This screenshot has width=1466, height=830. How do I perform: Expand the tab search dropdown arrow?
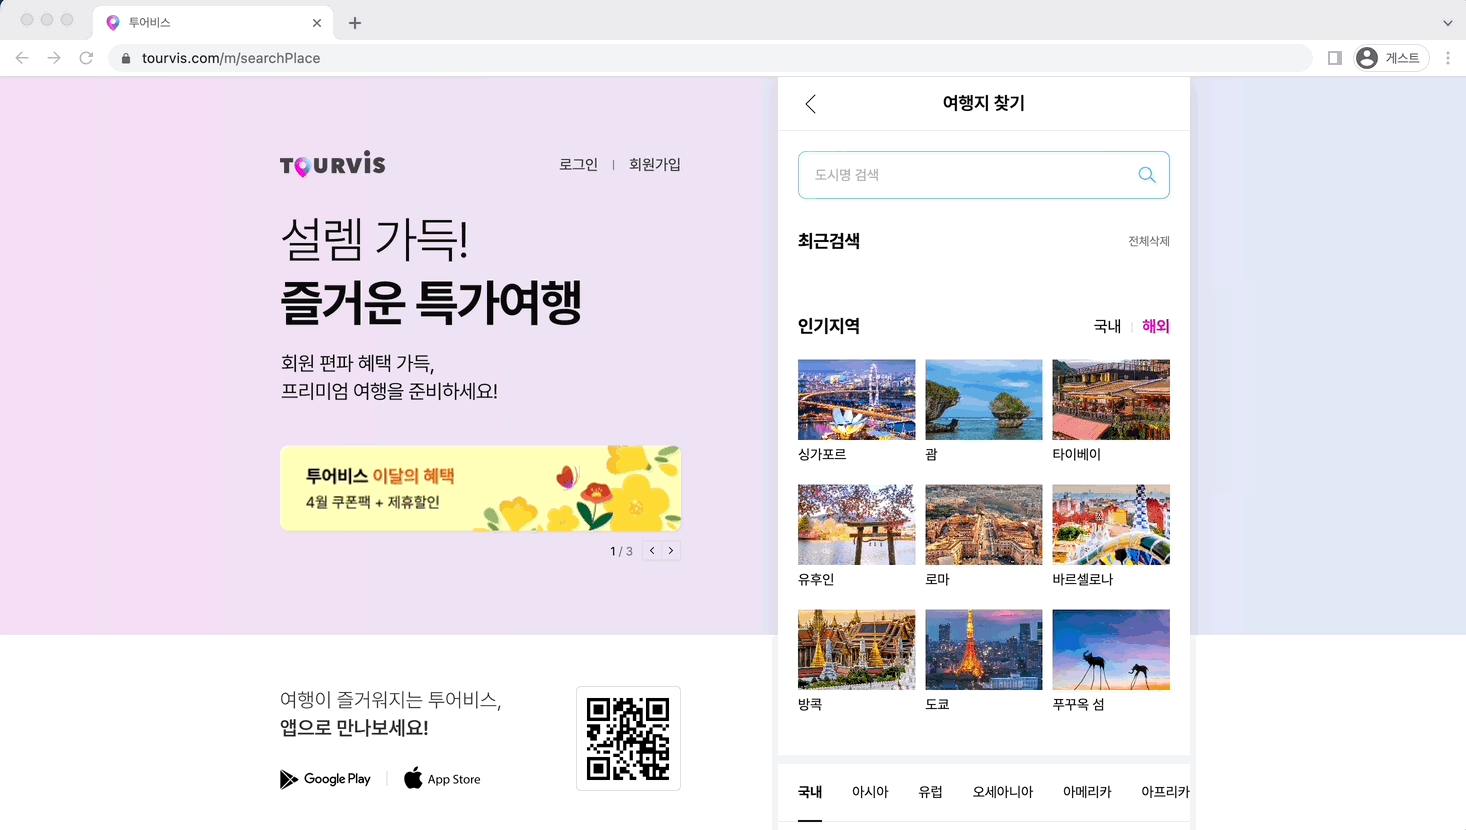[x=1447, y=23]
